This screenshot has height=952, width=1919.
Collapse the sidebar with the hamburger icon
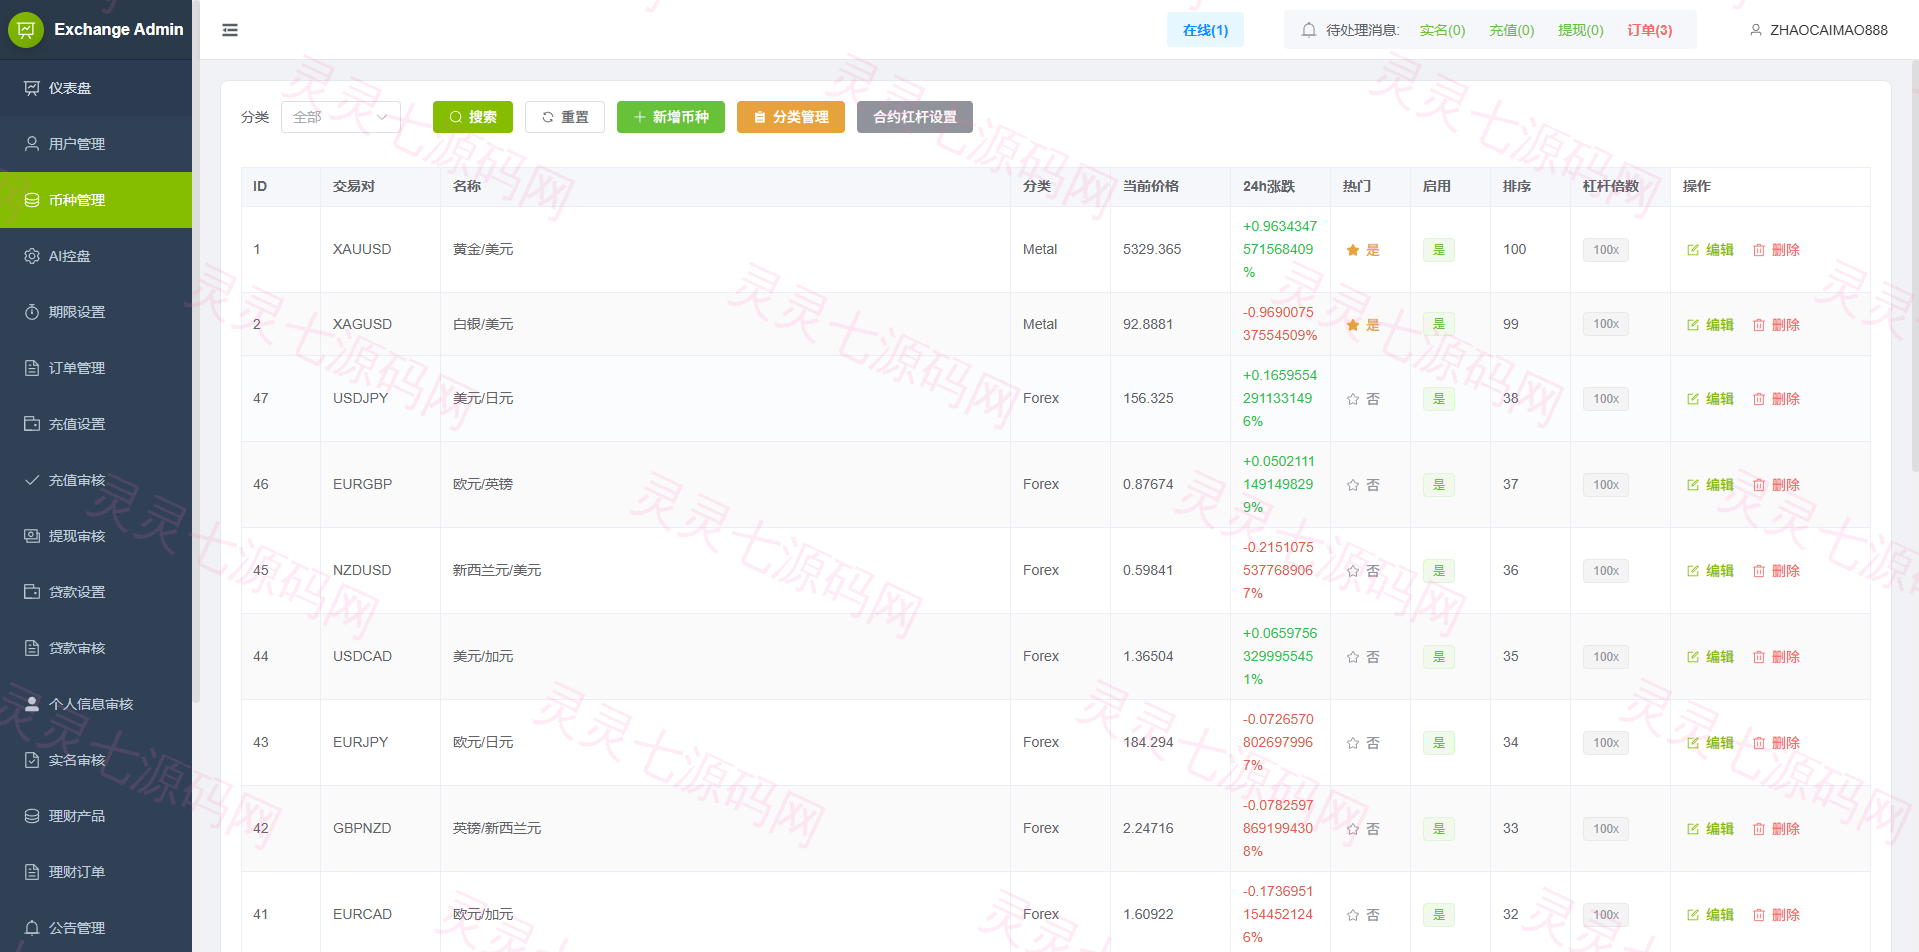coord(230,30)
